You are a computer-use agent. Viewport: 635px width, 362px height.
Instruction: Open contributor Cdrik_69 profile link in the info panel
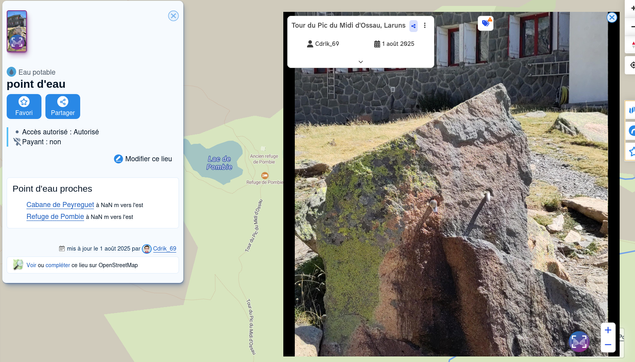pyautogui.click(x=164, y=249)
